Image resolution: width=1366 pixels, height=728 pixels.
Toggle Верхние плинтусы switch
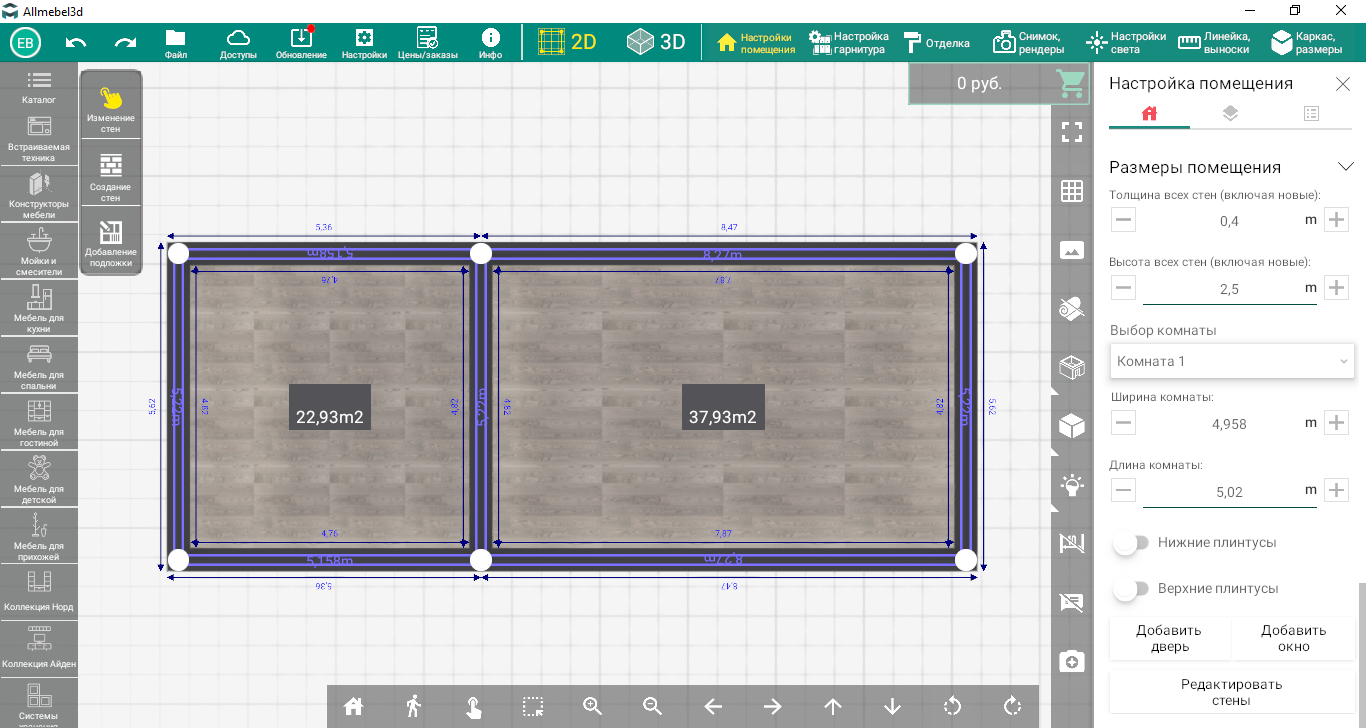1132,589
